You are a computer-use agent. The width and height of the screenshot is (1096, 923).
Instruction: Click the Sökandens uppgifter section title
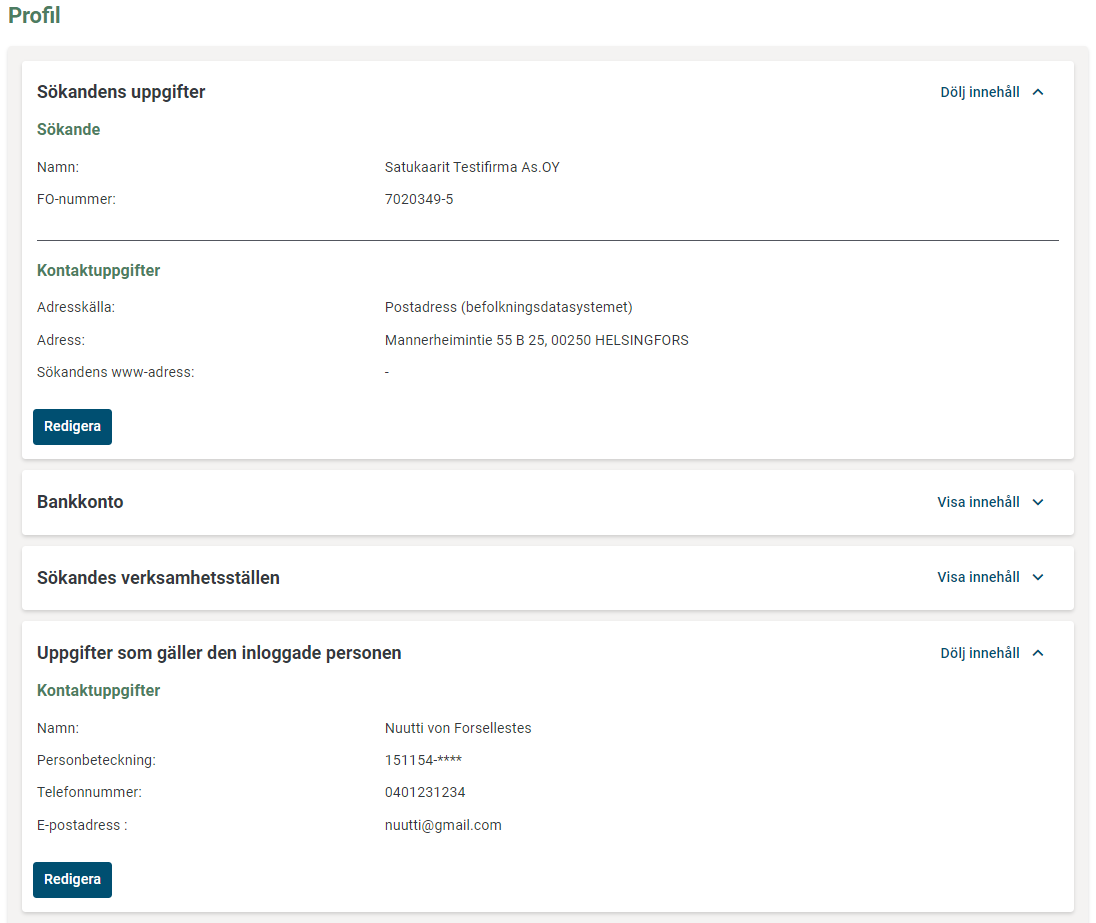pyautogui.click(x=121, y=92)
